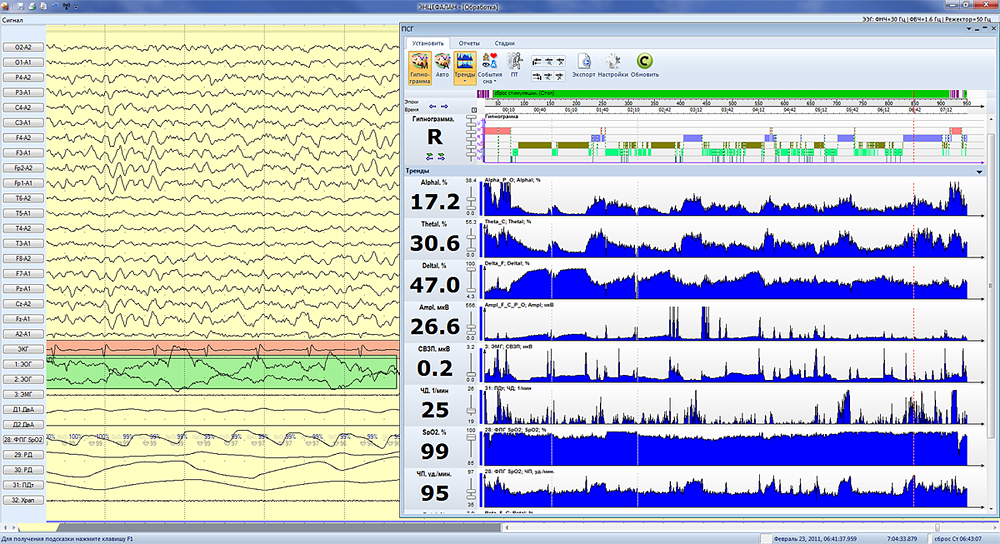Click the current stage letter R

(434, 137)
